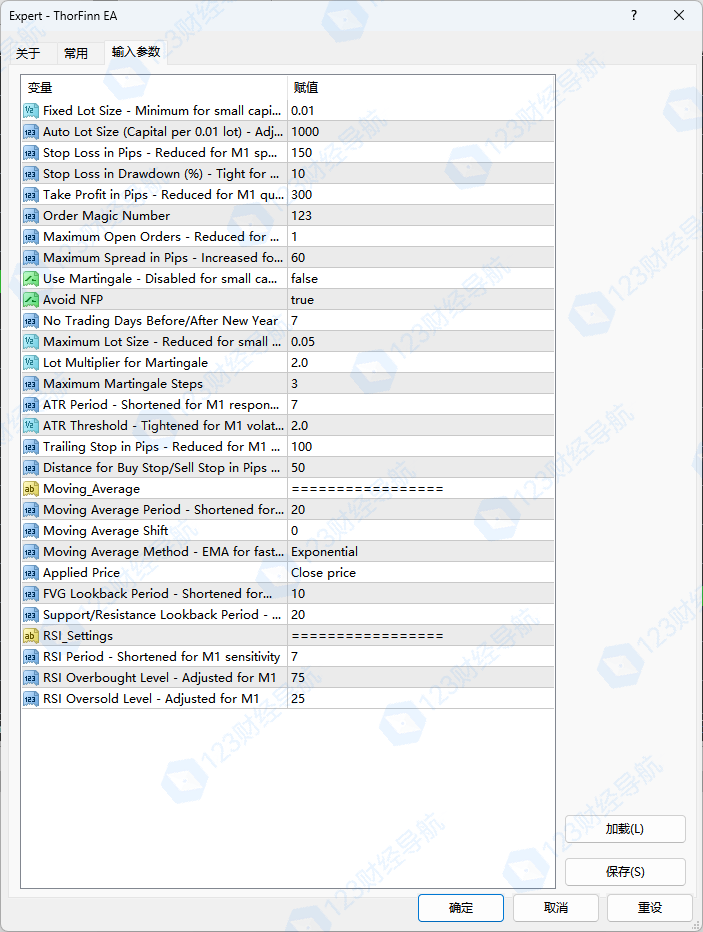The image size is (703, 932).
Task: Select the 输入参数 tab
Action: tap(136, 52)
